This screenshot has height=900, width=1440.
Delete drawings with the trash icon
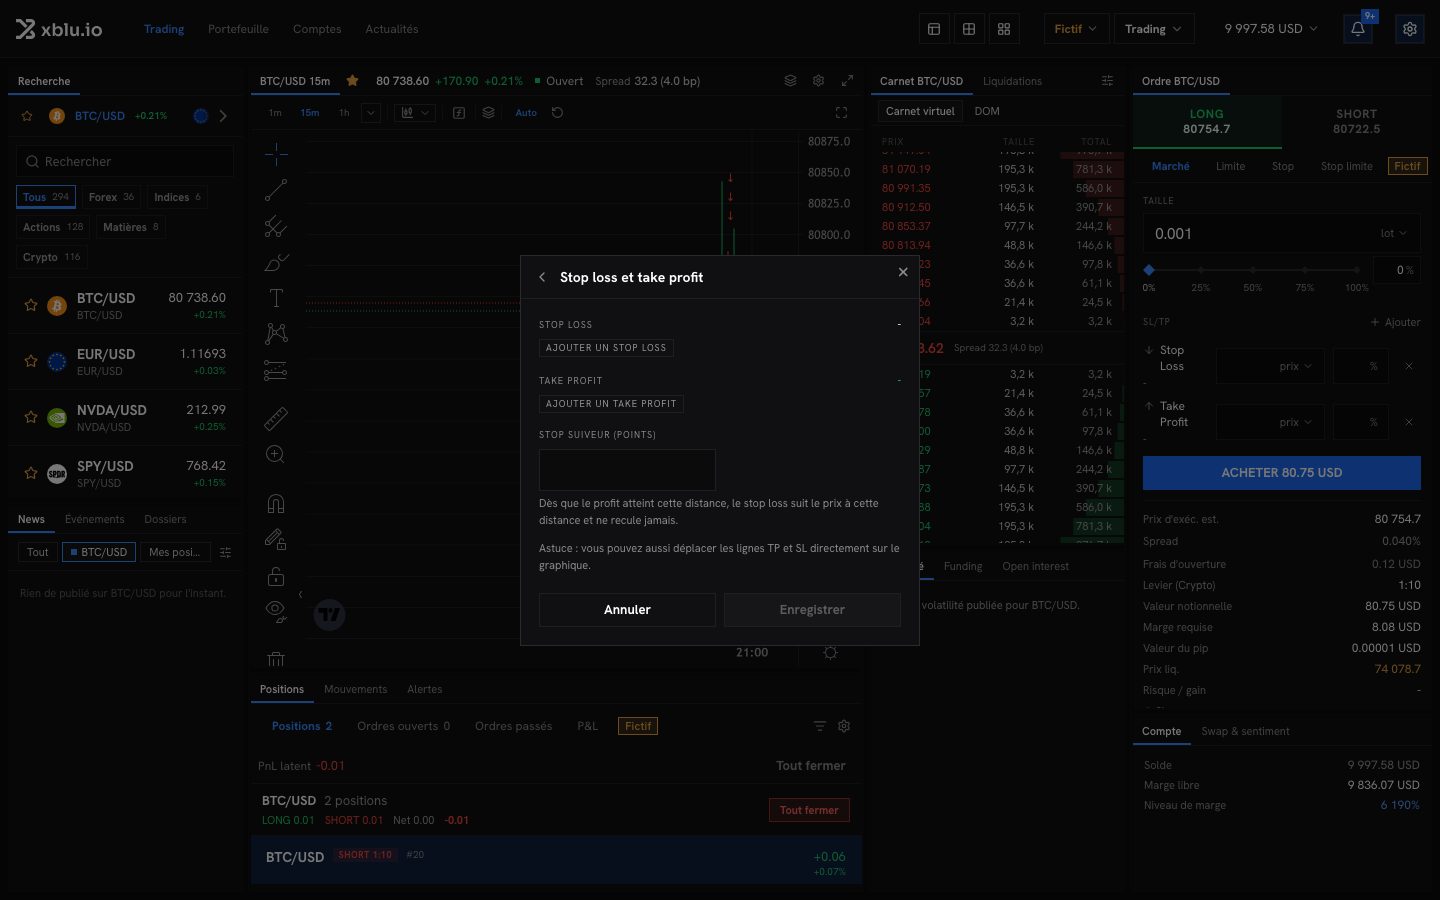point(276,658)
